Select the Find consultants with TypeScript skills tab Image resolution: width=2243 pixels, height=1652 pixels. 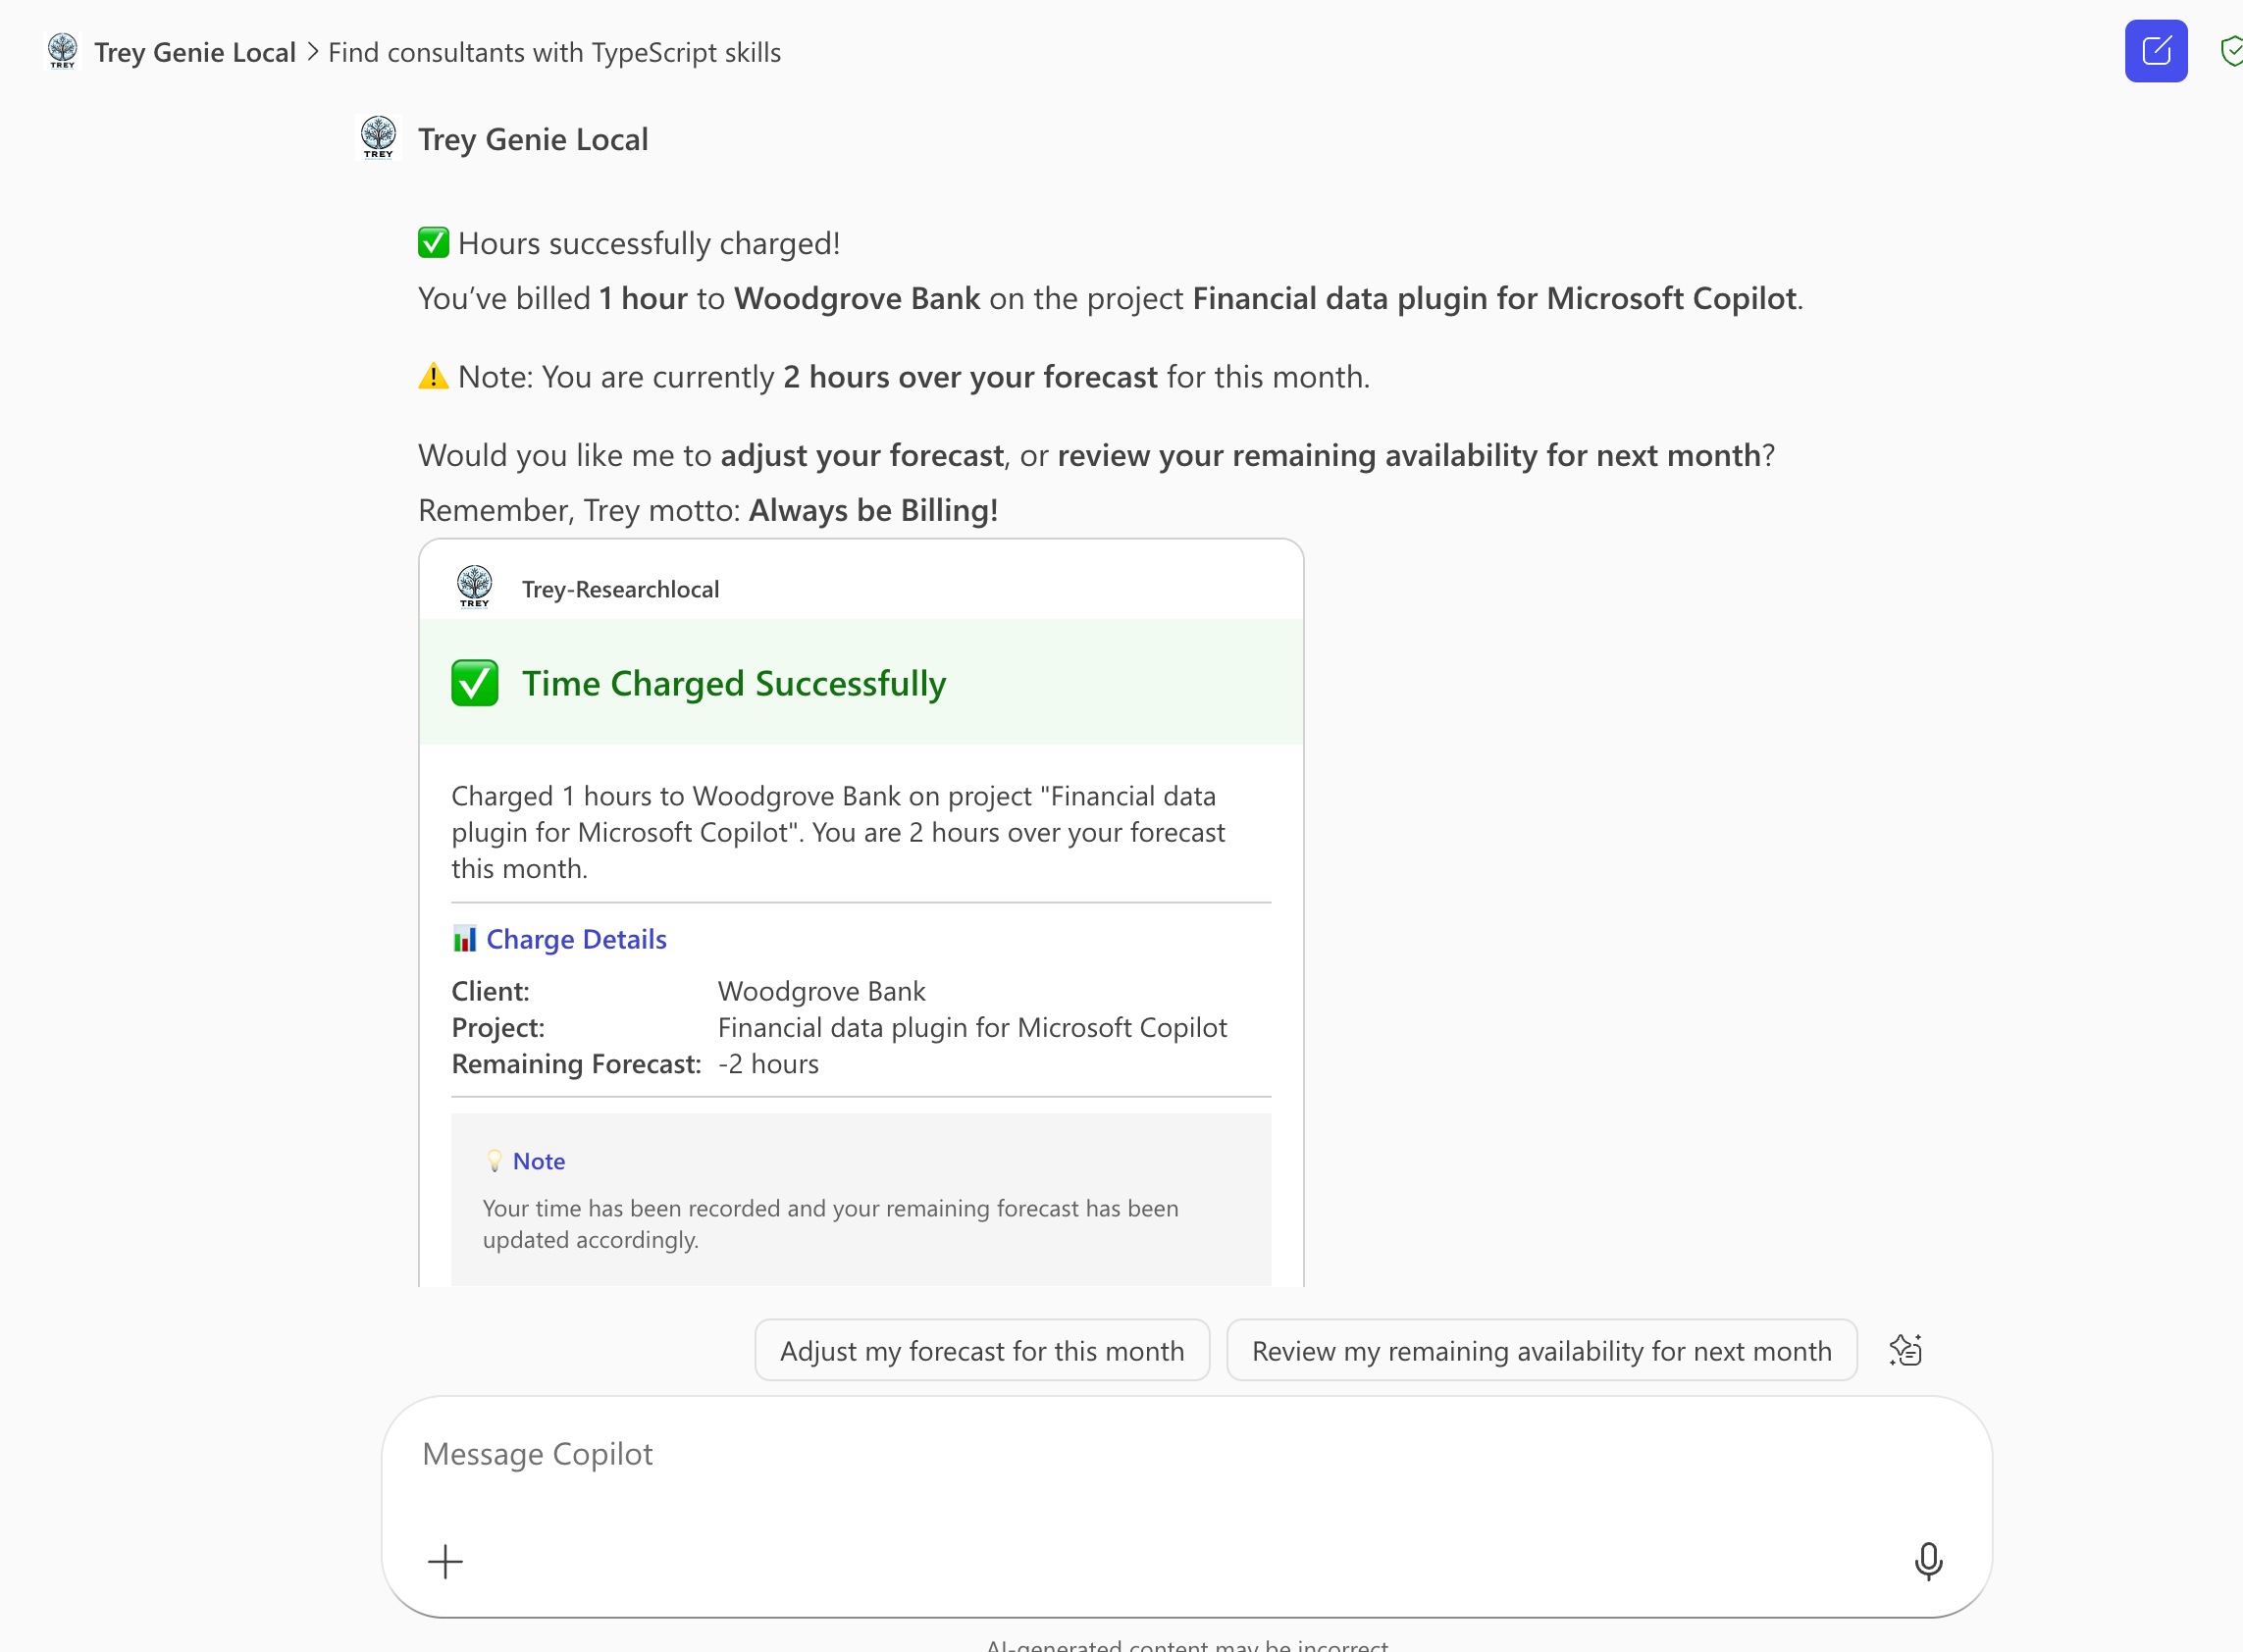point(554,51)
